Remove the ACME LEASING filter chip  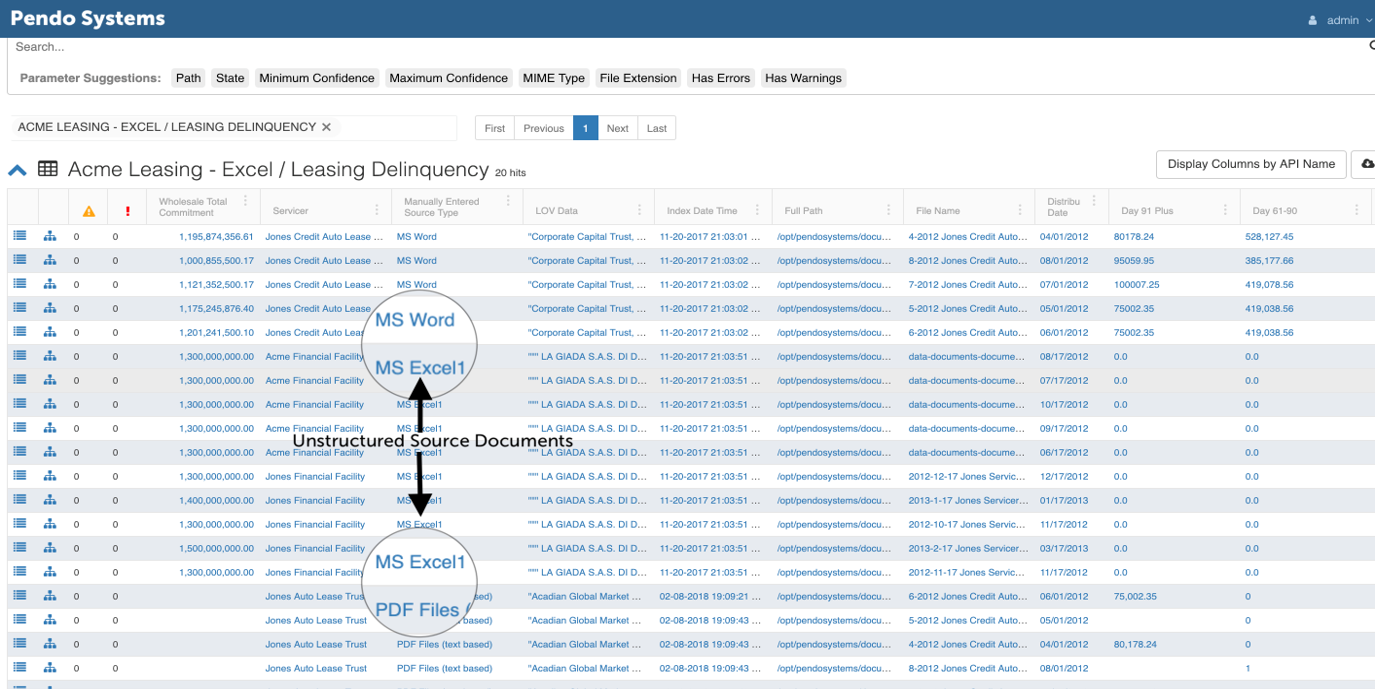pyautogui.click(x=326, y=127)
